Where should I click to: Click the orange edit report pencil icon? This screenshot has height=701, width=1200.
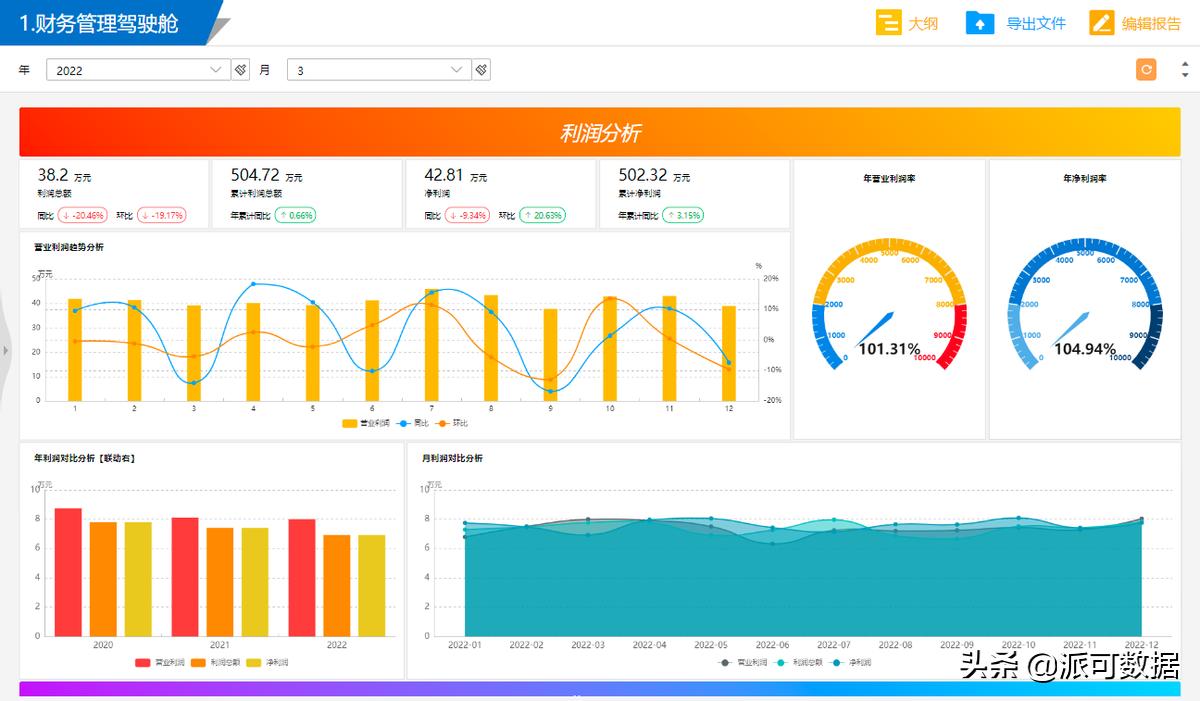pos(1101,23)
